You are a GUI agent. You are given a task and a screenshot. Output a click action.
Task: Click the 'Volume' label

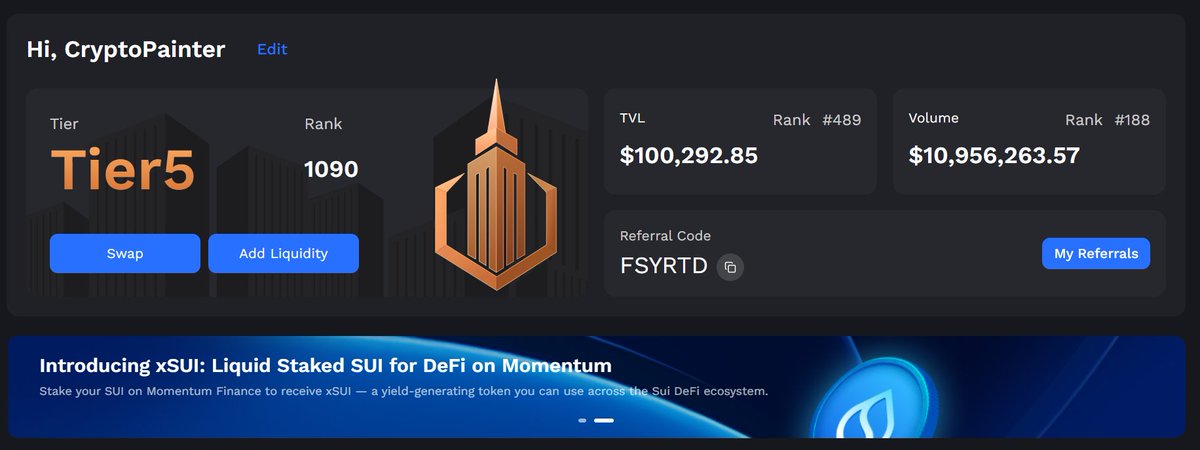(934, 118)
